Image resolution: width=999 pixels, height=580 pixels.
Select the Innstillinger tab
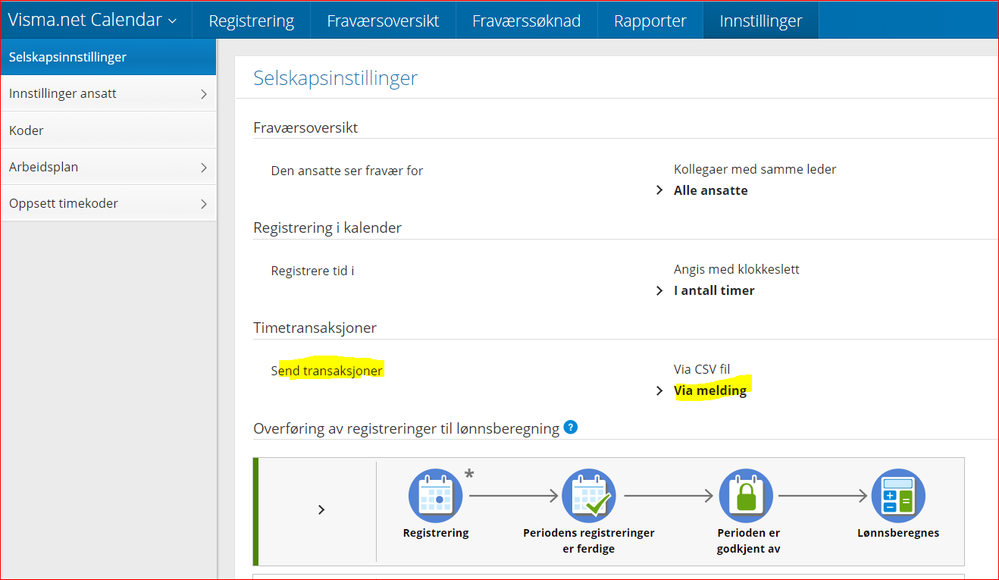click(761, 20)
